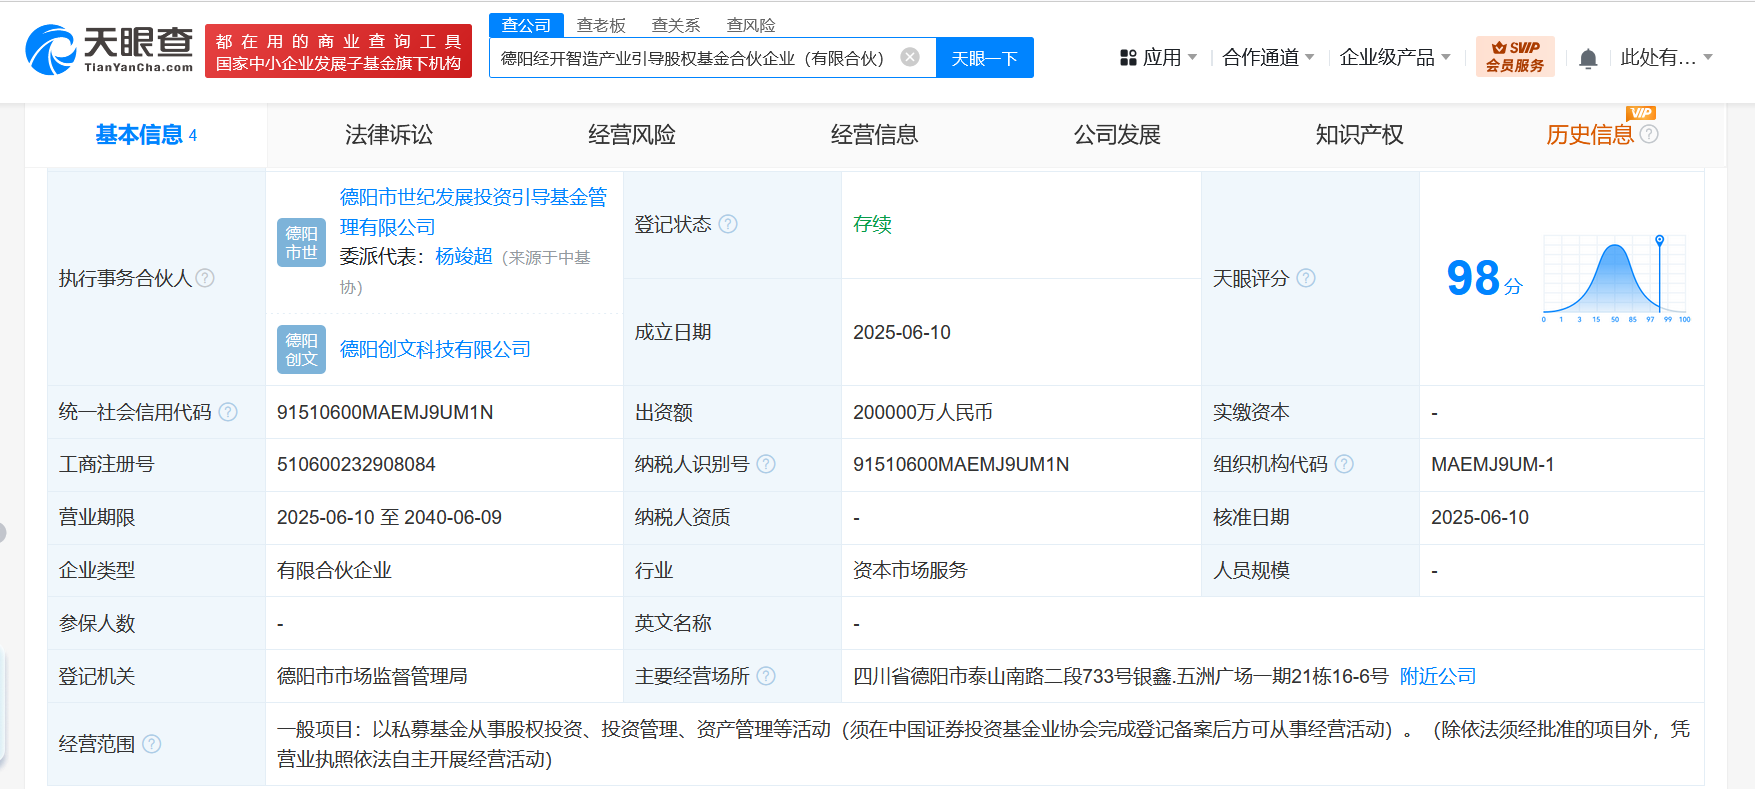Open the SVIP 会员服务 badge
Image resolution: width=1755 pixels, height=789 pixels.
point(1514,57)
